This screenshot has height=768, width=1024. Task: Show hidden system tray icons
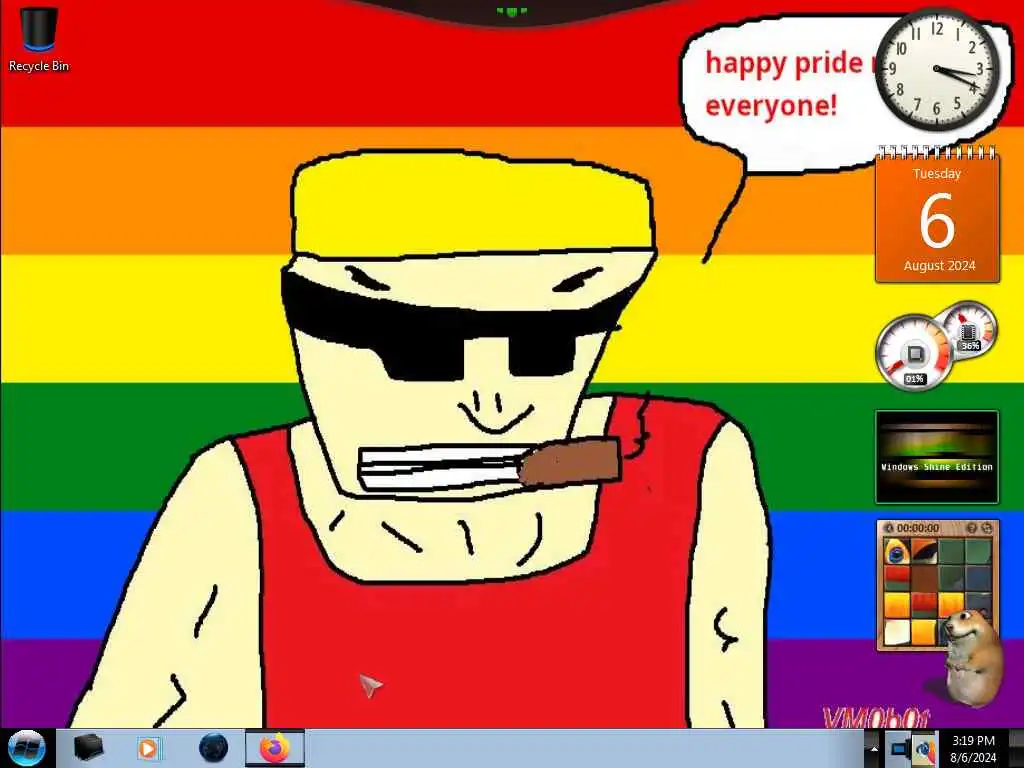pos(874,749)
